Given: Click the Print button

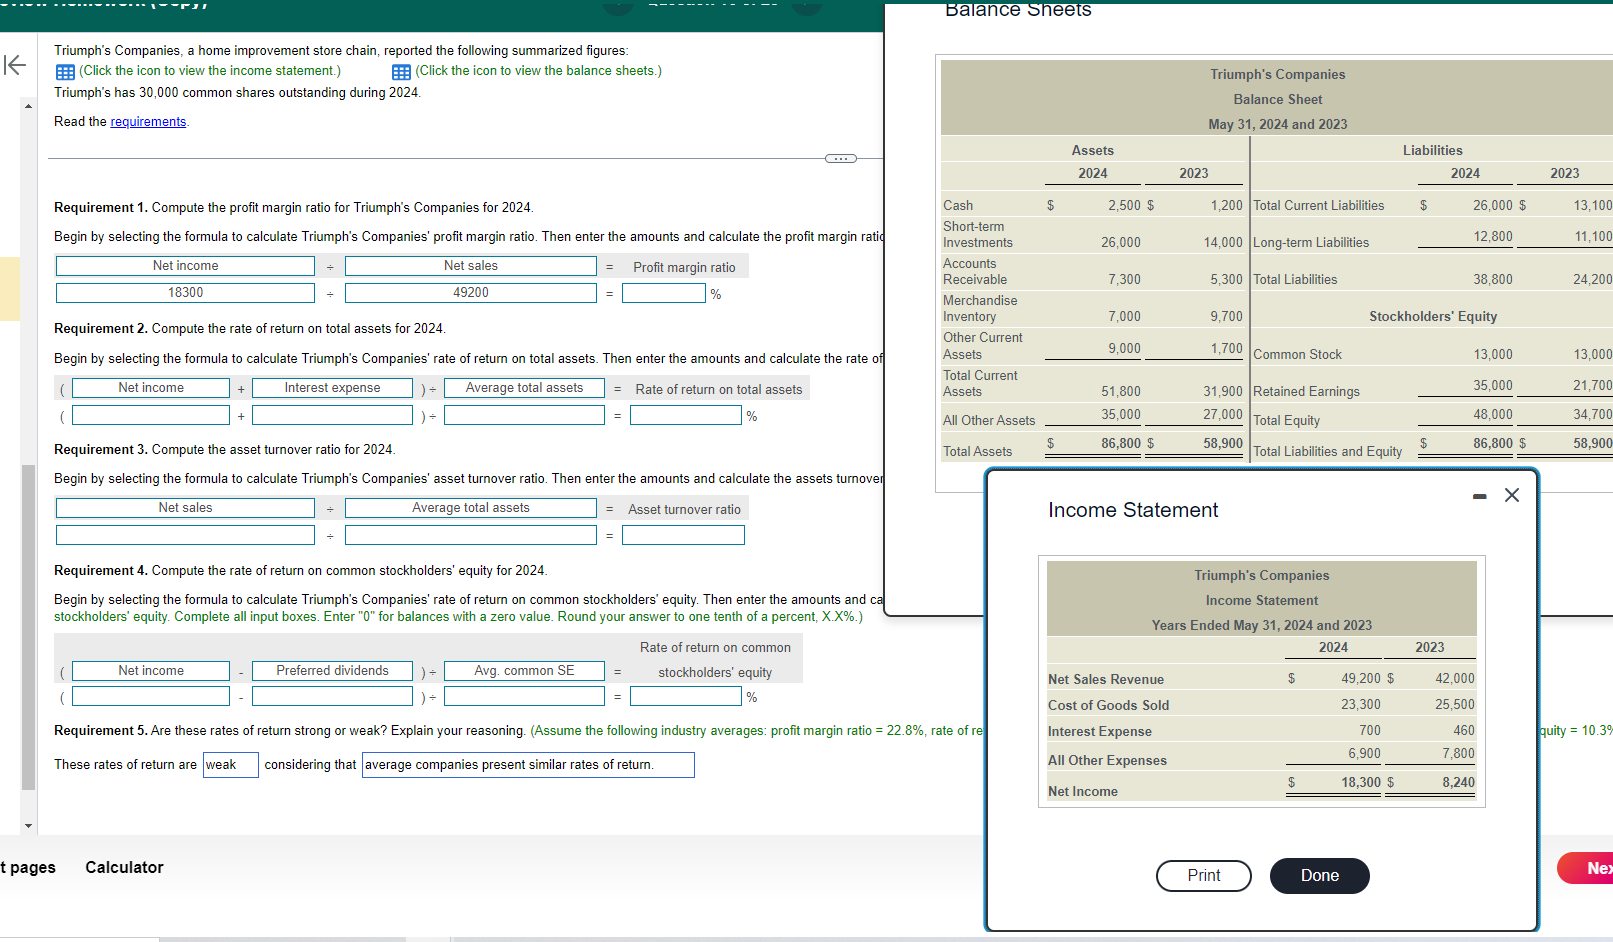Looking at the screenshot, I should coord(1204,875).
